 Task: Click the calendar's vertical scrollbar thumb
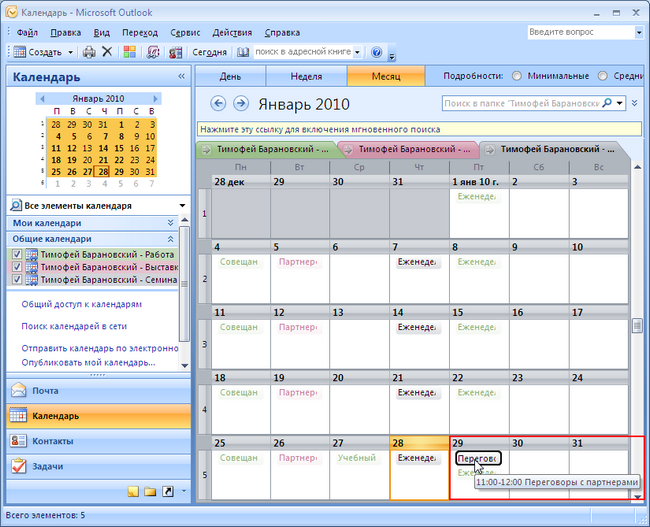[x=636, y=325]
